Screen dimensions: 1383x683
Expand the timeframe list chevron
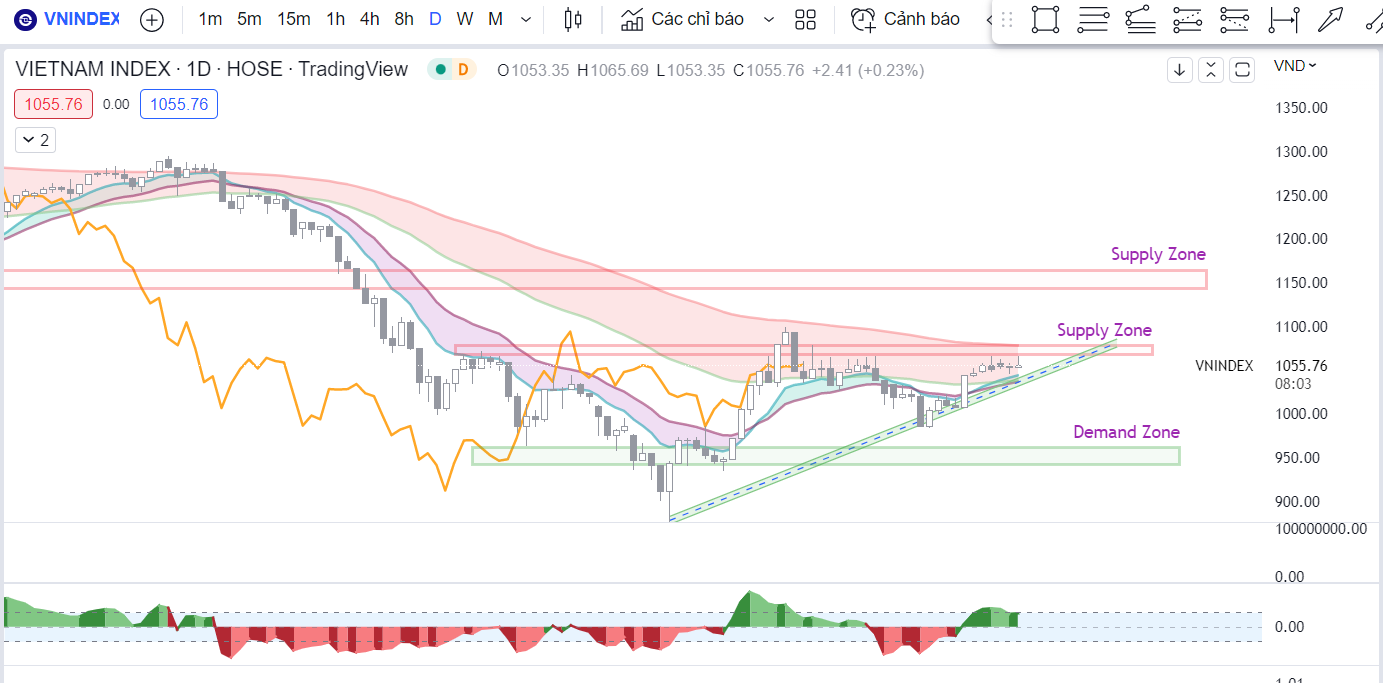(x=526, y=19)
